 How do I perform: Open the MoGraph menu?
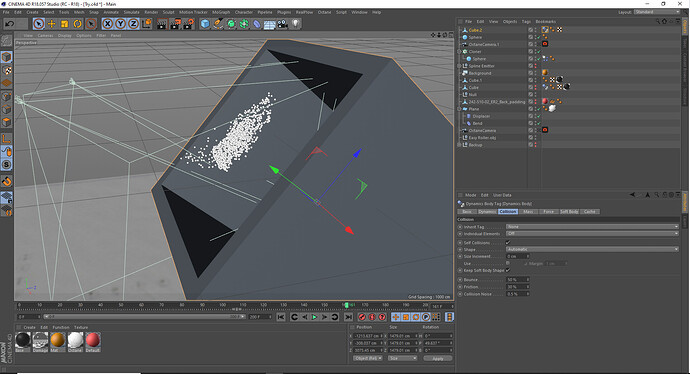pyautogui.click(x=221, y=12)
